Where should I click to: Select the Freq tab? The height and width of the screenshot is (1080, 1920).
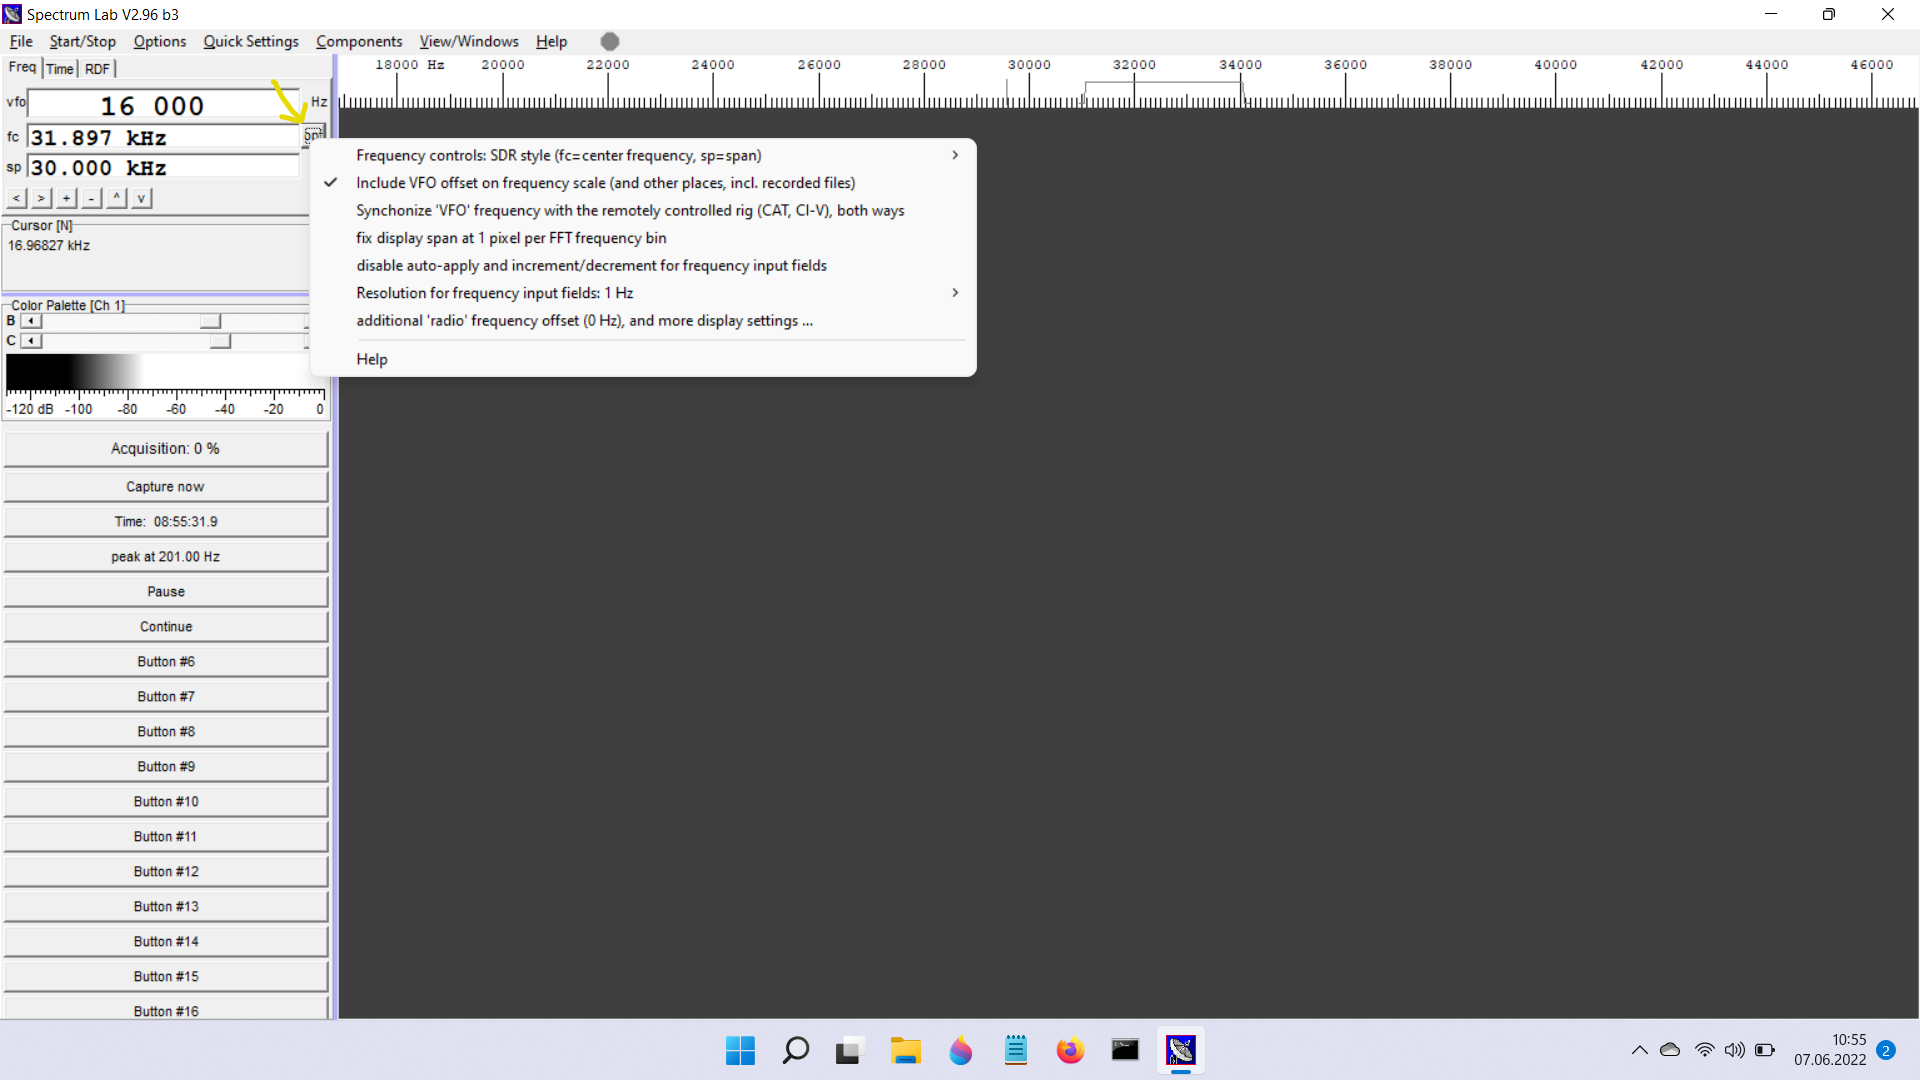coord(22,67)
